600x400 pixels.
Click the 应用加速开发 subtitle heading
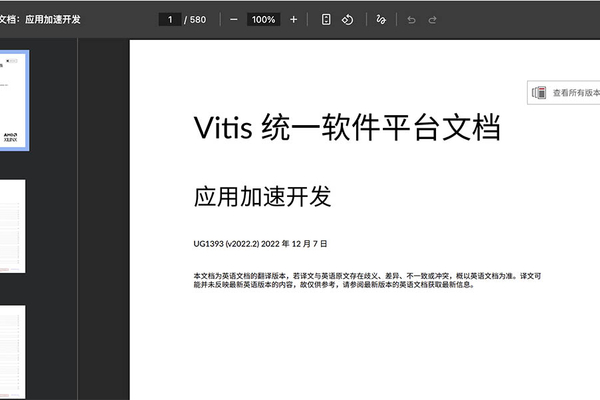262,197
